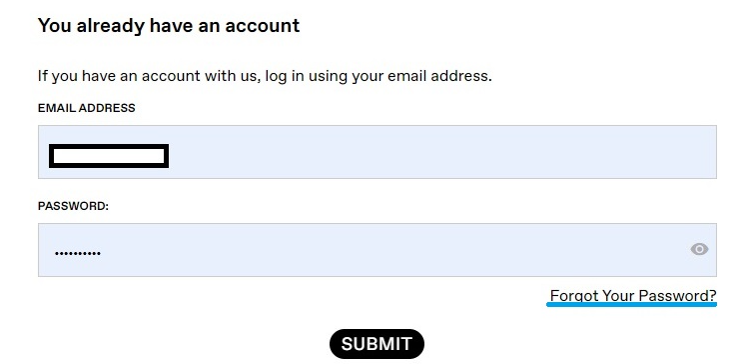Place the cursor in the password box's empty area

point(394,250)
